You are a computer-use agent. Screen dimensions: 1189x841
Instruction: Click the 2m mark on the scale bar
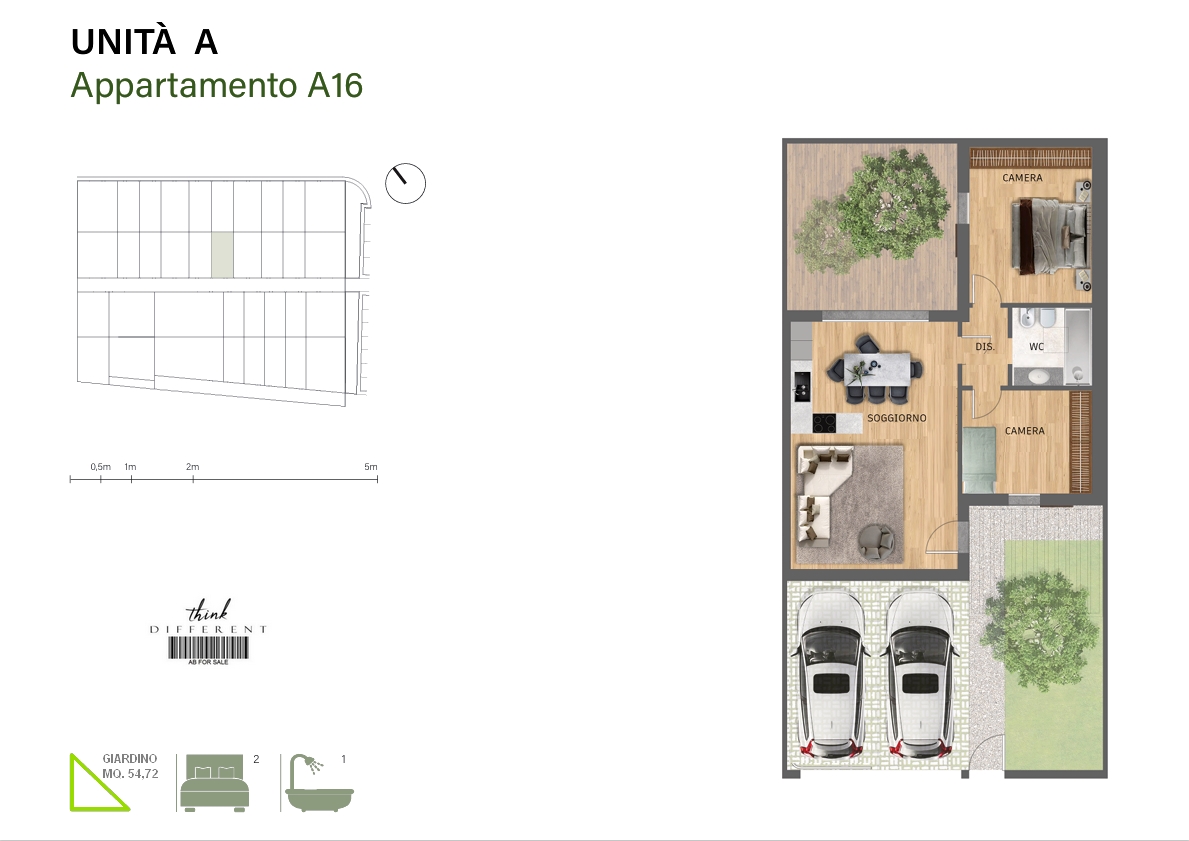point(193,479)
